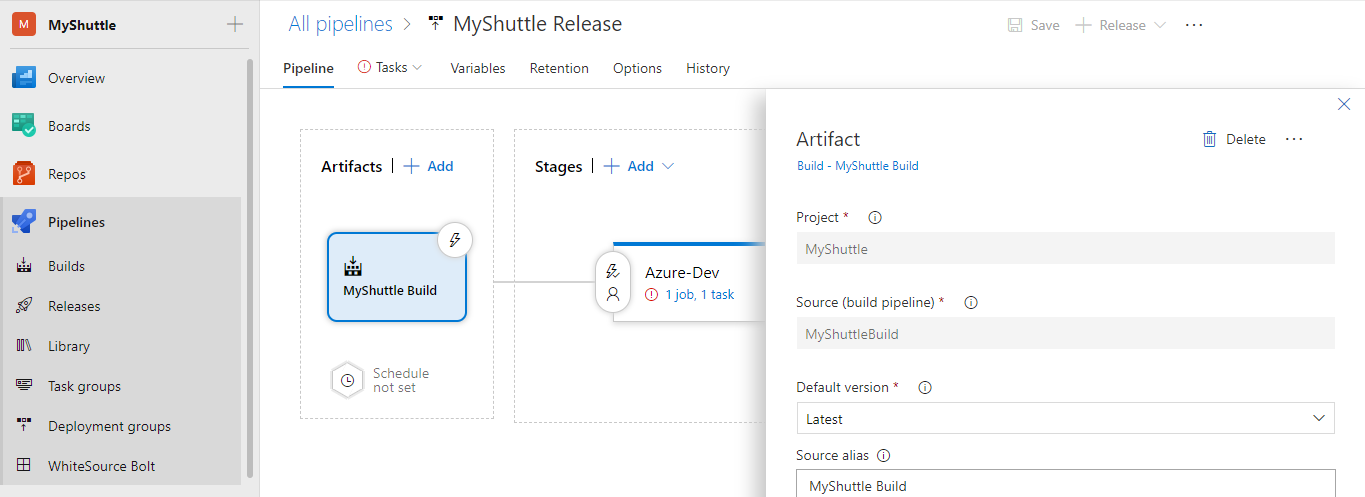Open the Schedule not set clock icon
Screen dimensions: 1365x497
(347, 380)
